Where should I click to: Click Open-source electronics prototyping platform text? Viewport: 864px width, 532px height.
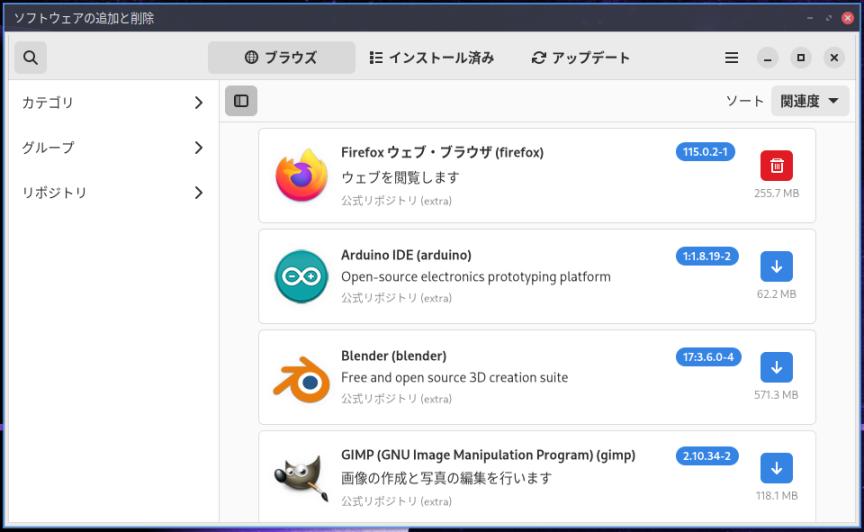point(476,277)
